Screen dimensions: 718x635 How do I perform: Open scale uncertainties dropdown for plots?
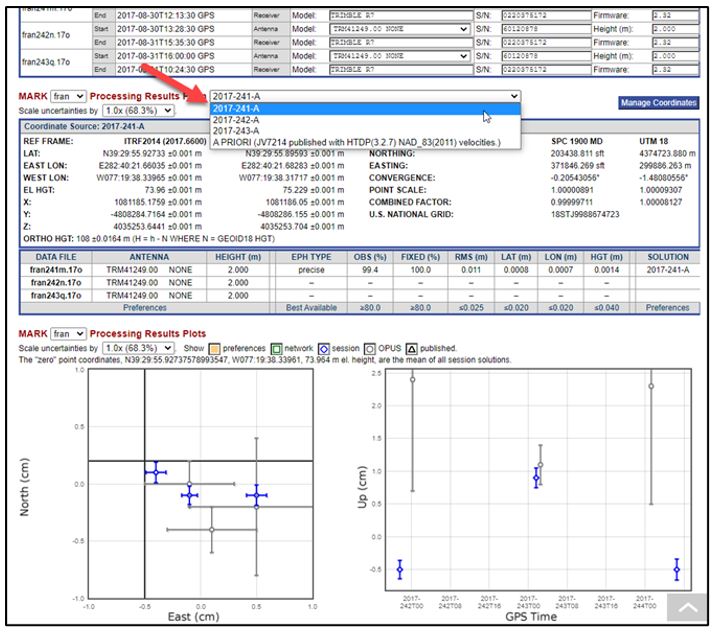click(138, 348)
